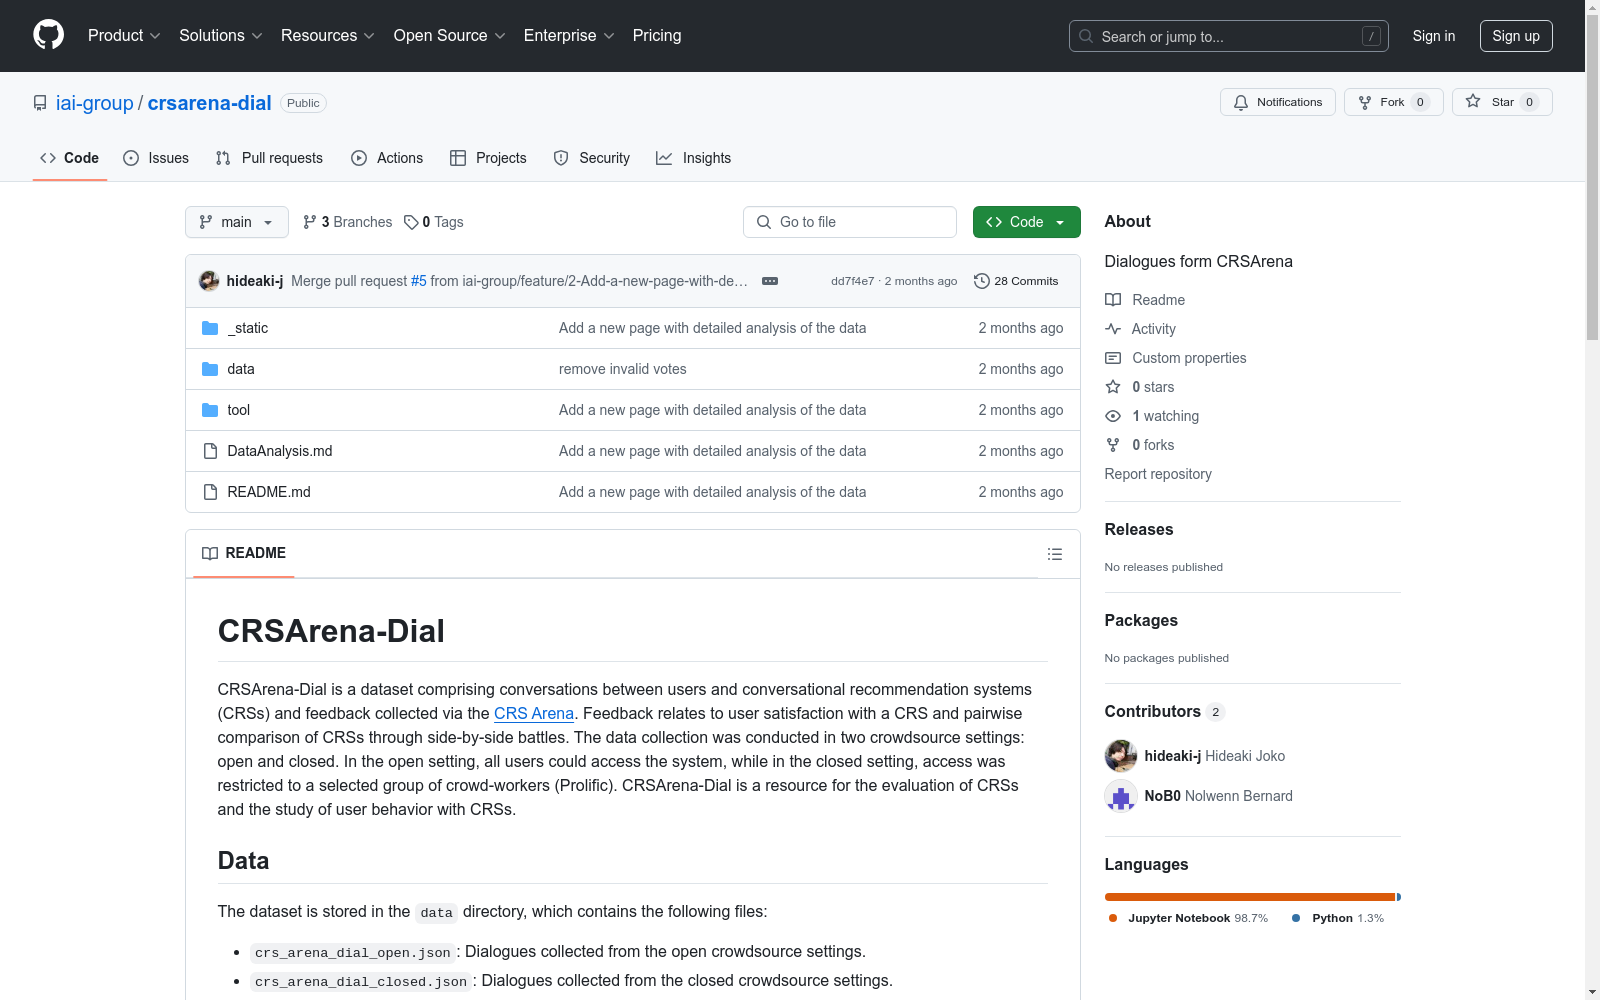The image size is (1600, 1000).
Task: Select the README tab heading
Action: (244, 553)
